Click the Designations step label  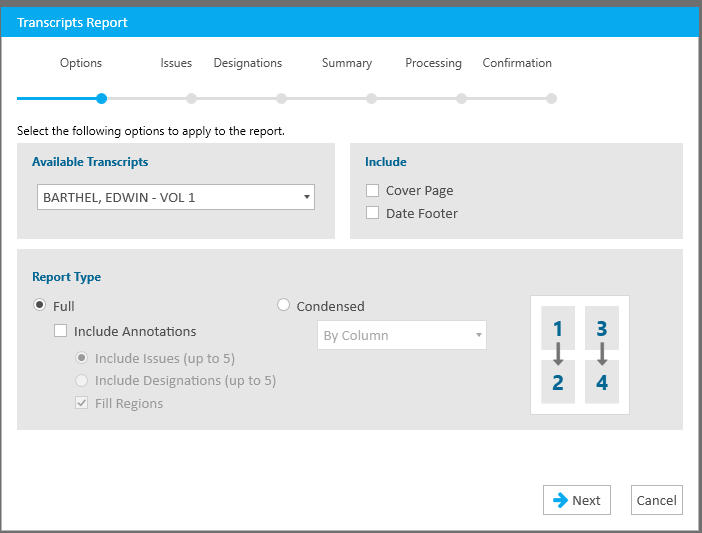248,63
